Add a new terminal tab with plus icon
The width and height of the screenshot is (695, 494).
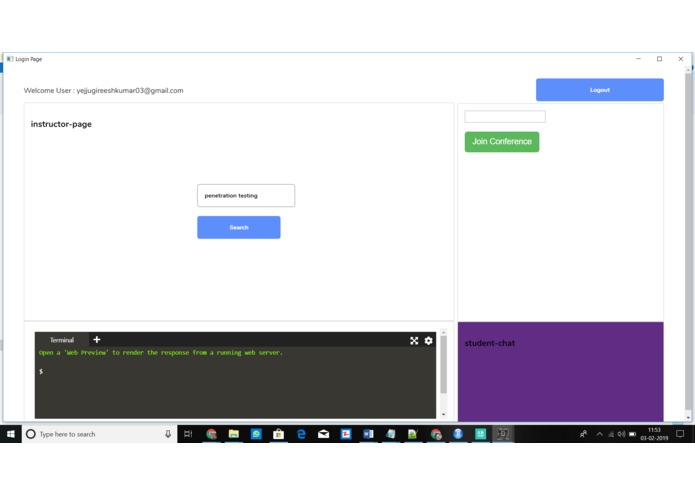point(97,340)
